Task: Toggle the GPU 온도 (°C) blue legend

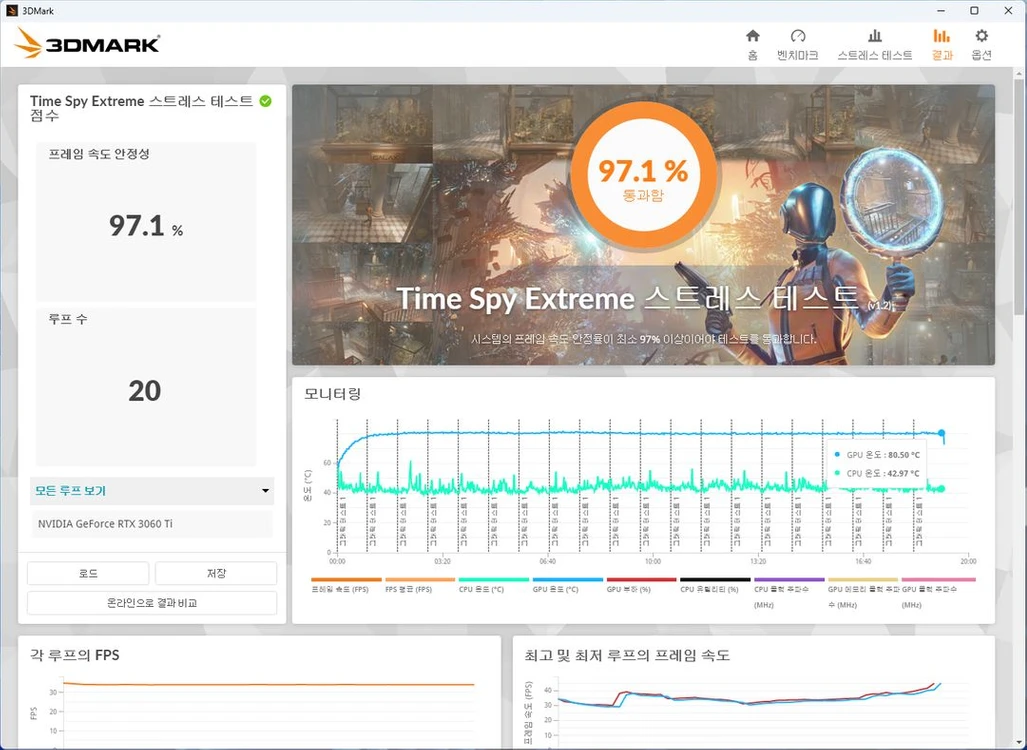Action: pyautogui.click(x=567, y=585)
